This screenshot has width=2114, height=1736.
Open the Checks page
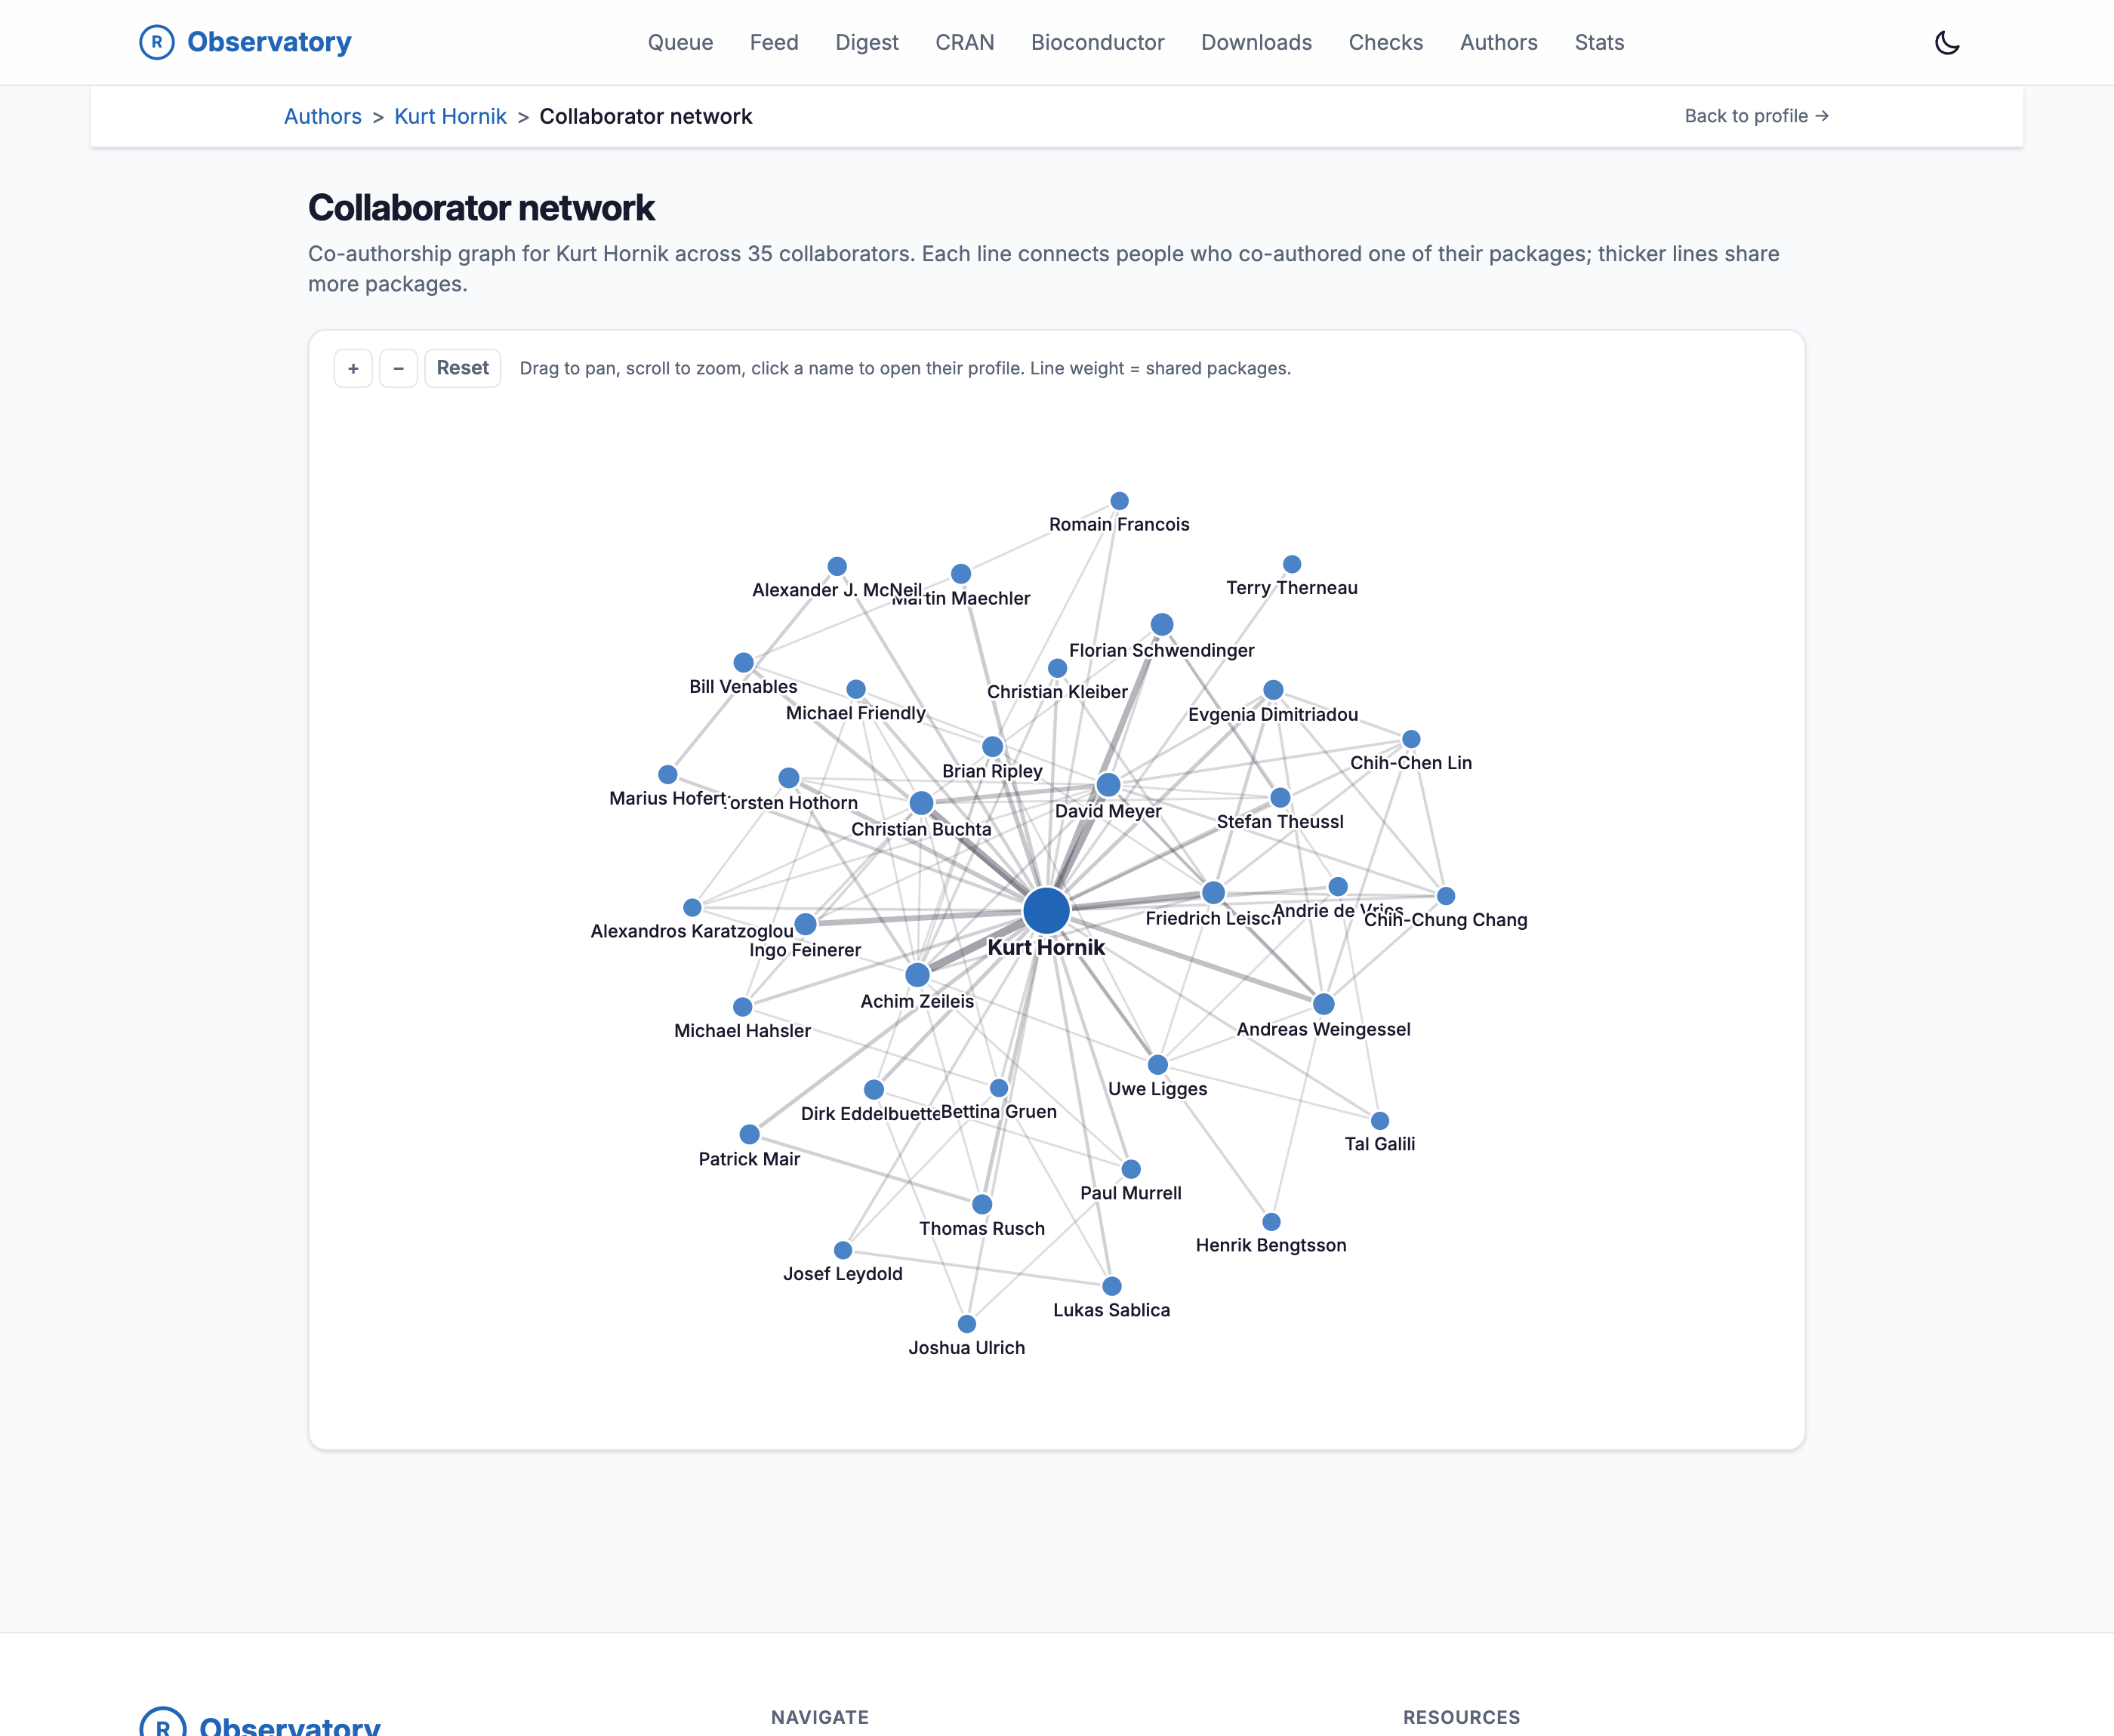pos(1386,42)
